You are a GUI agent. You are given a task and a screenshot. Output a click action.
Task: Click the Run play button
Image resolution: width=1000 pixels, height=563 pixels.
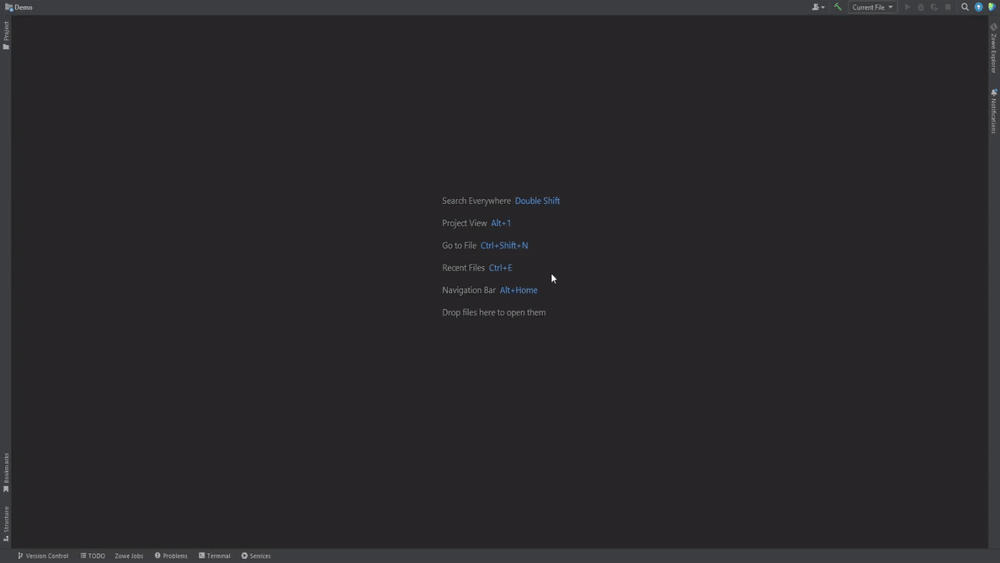[907, 7]
